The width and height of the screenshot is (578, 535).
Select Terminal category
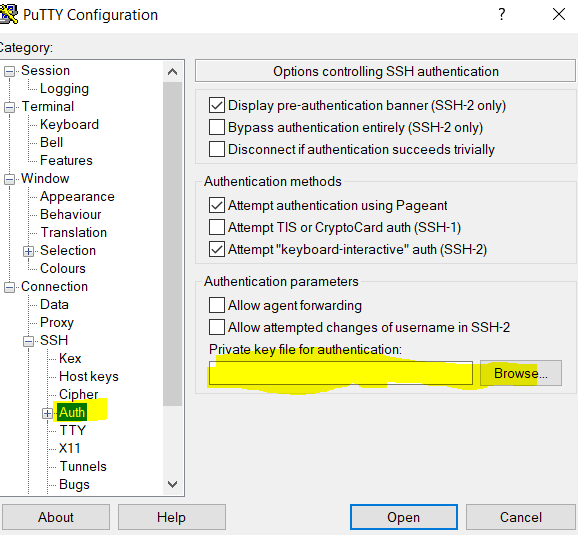tap(48, 107)
